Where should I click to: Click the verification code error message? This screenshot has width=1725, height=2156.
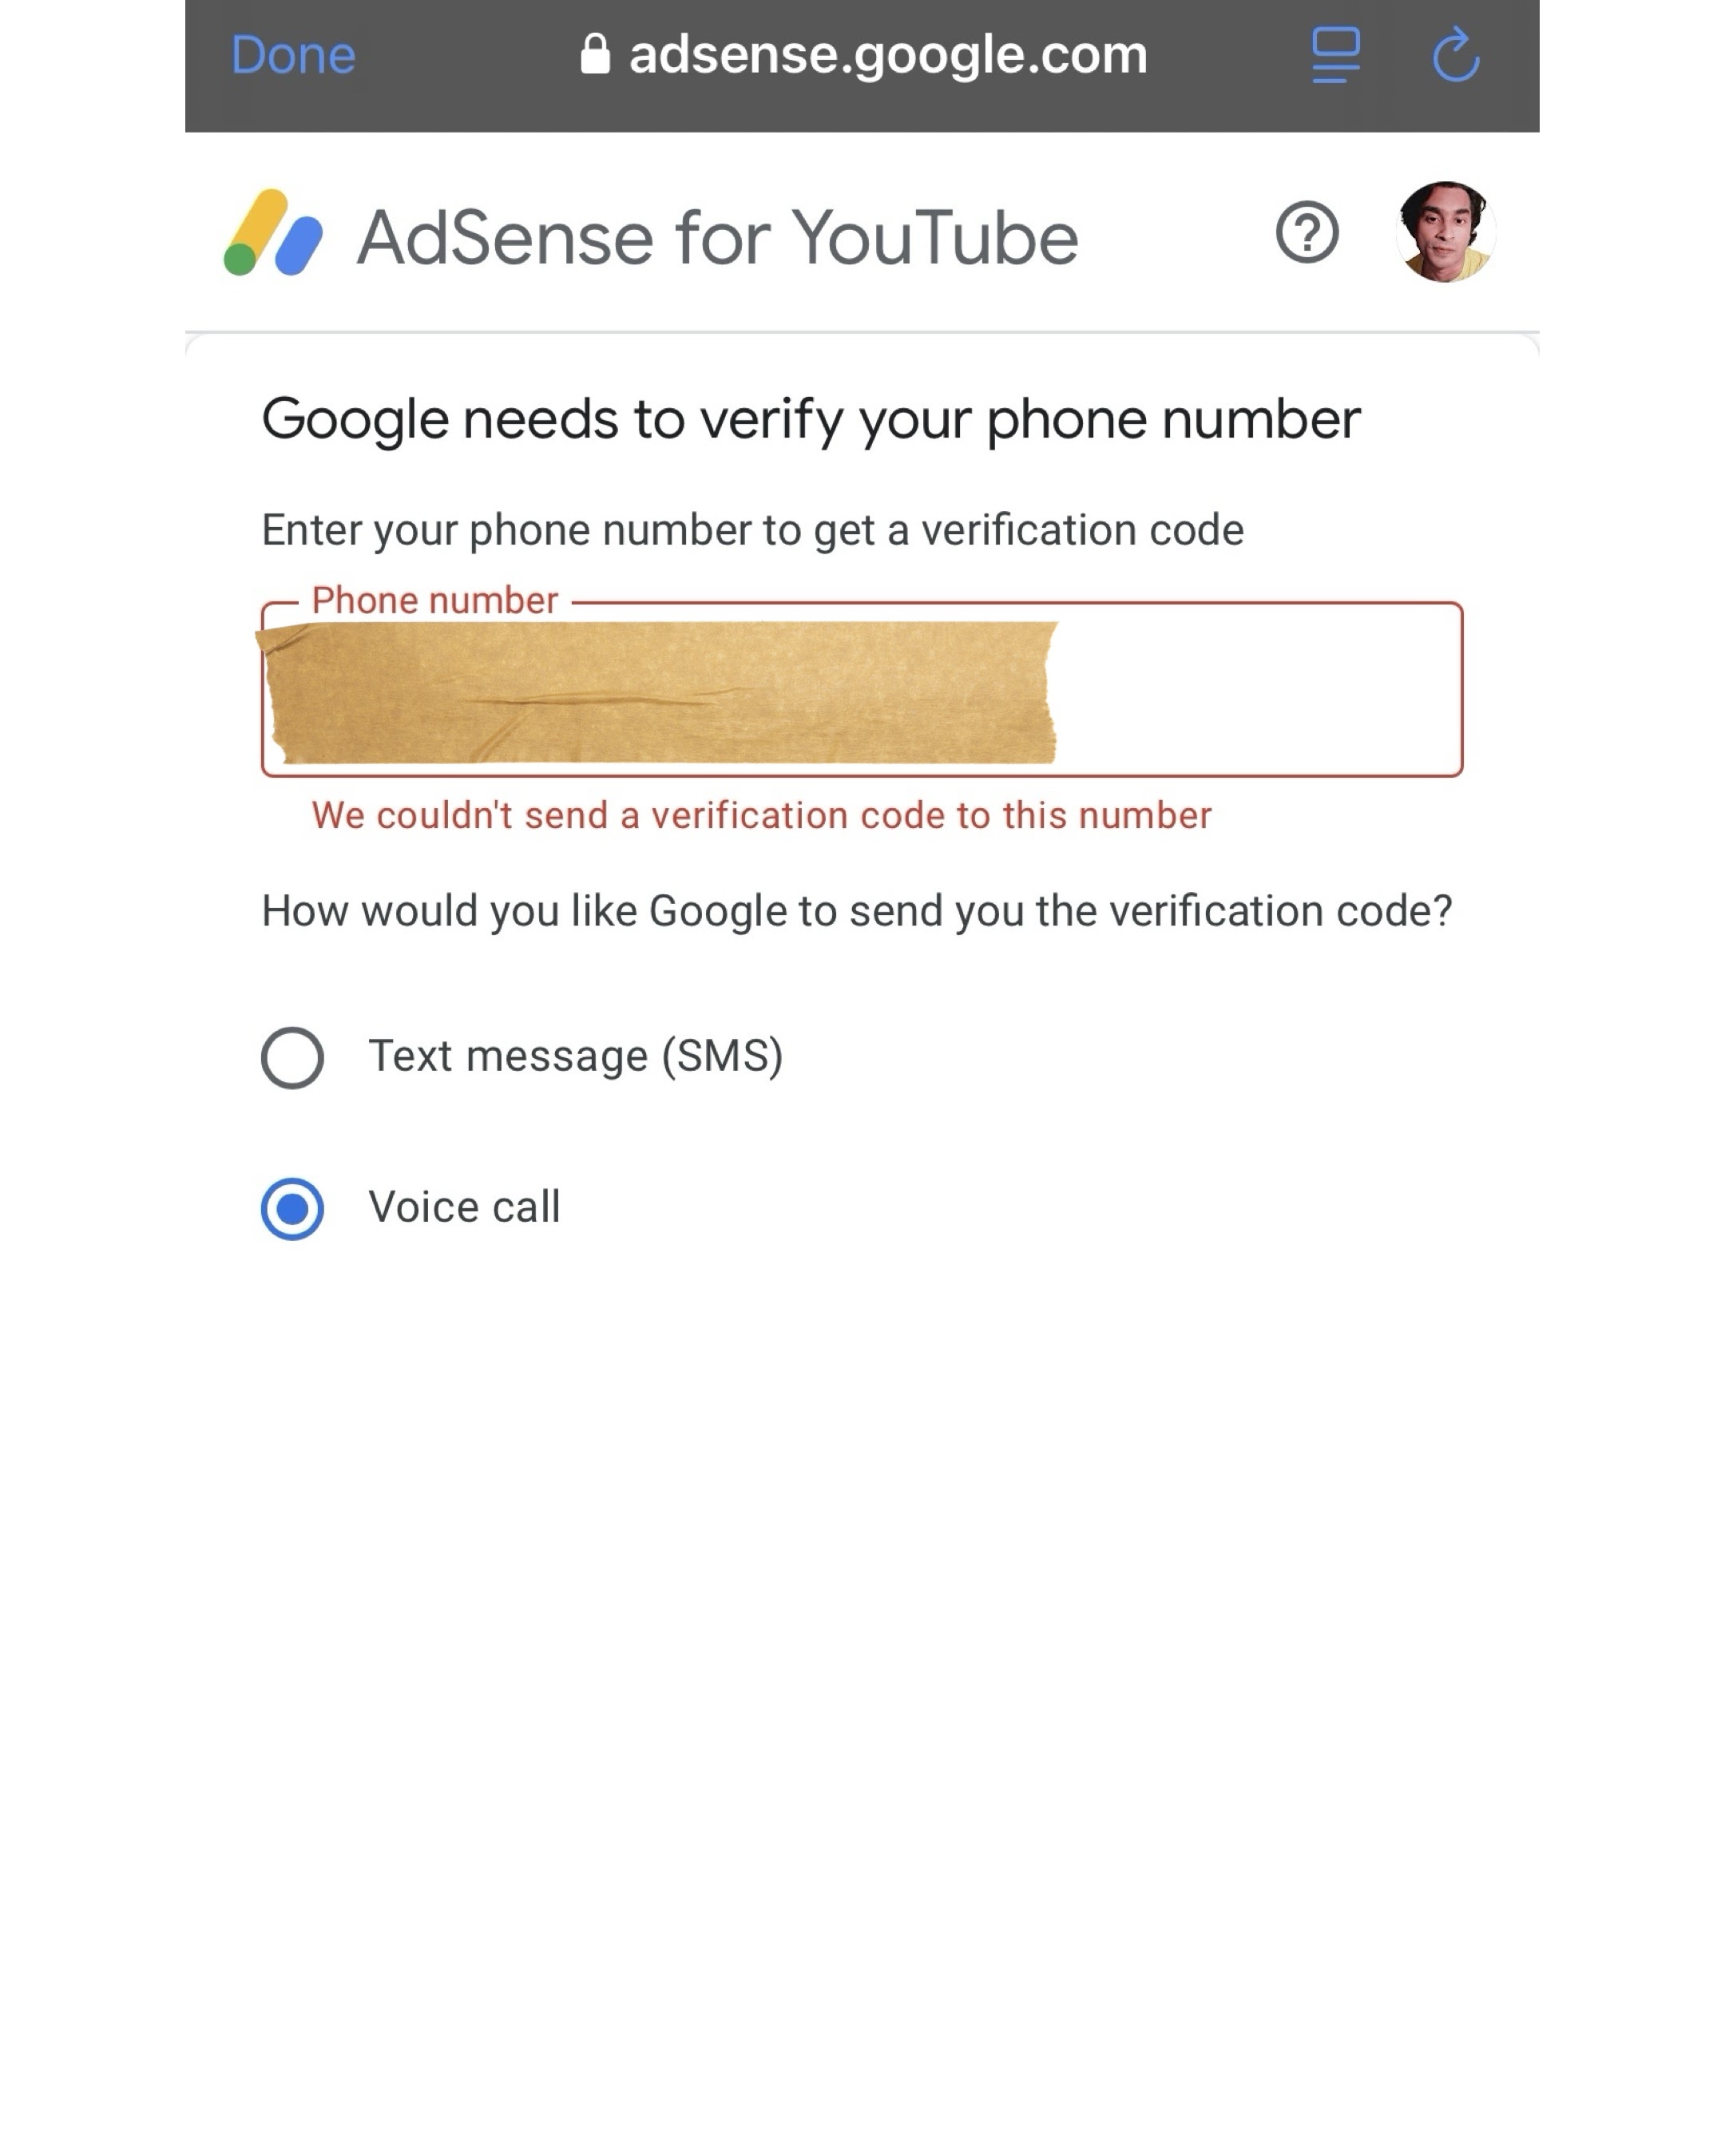point(762,815)
